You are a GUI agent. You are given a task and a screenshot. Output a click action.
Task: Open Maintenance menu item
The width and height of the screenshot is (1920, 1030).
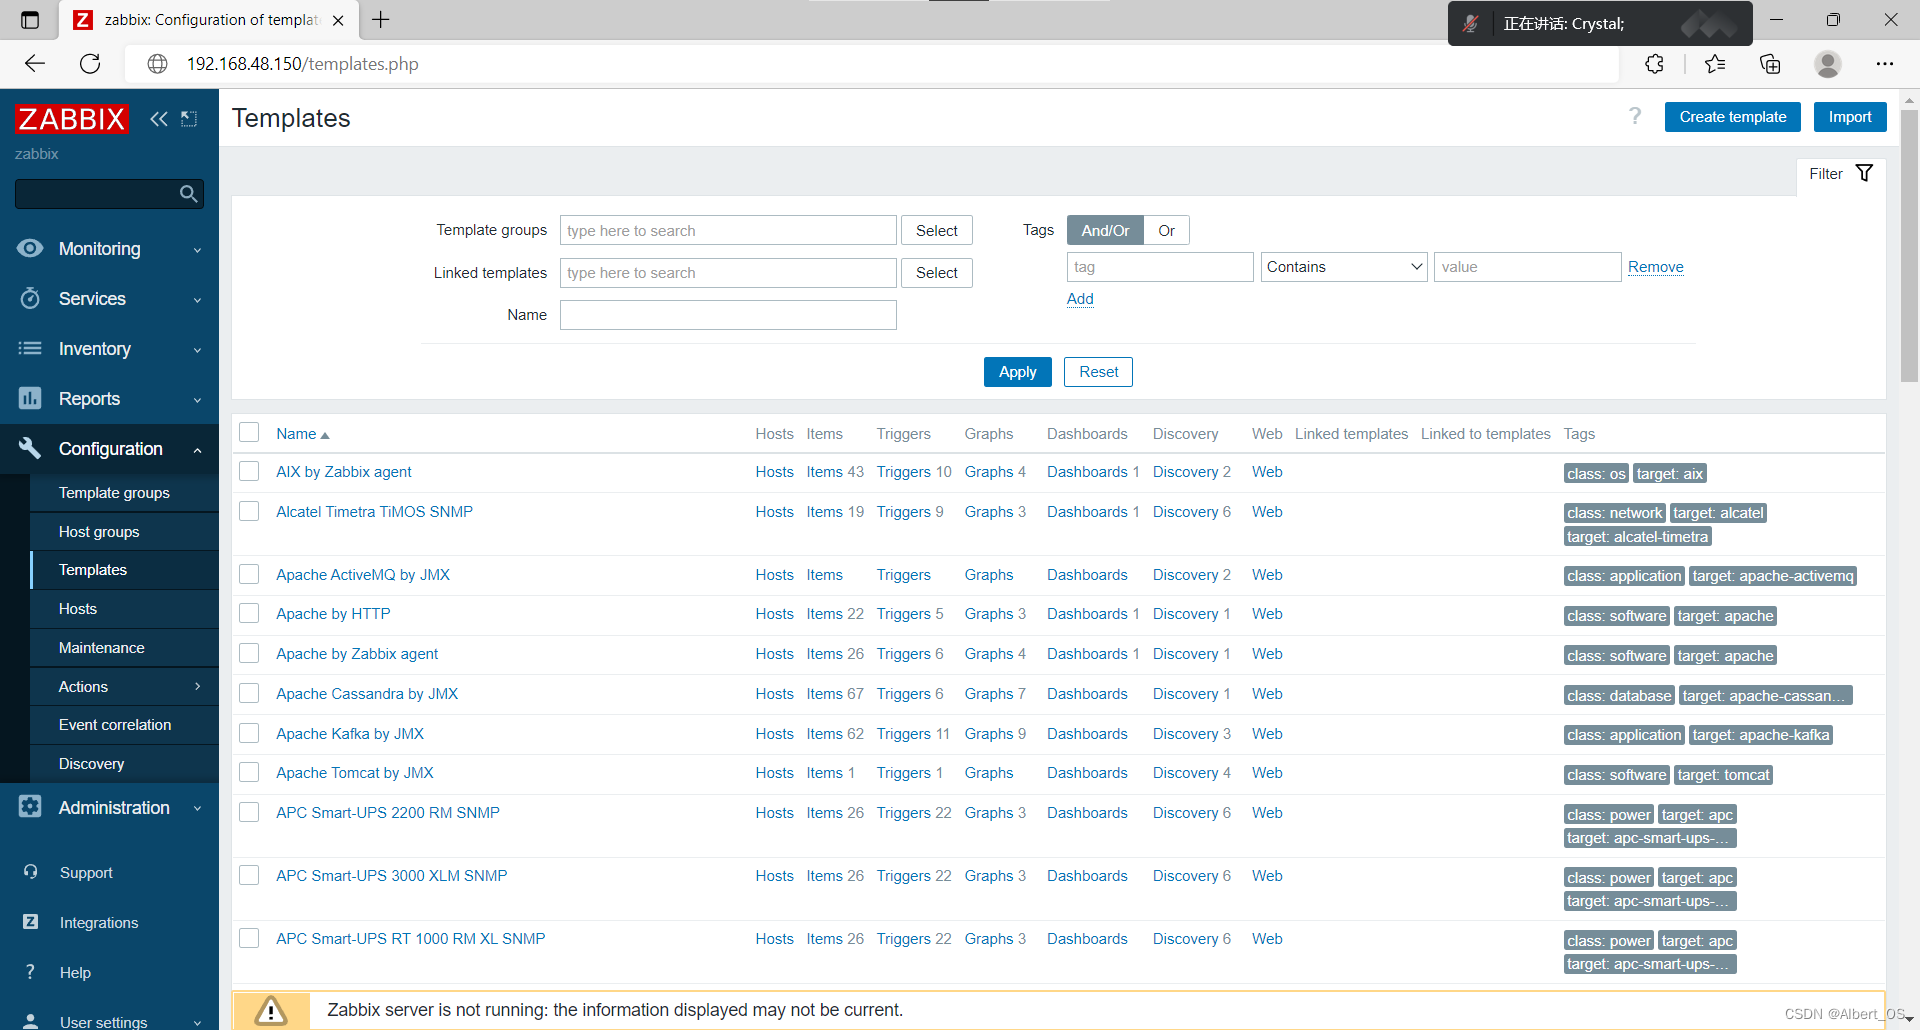[101, 647]
